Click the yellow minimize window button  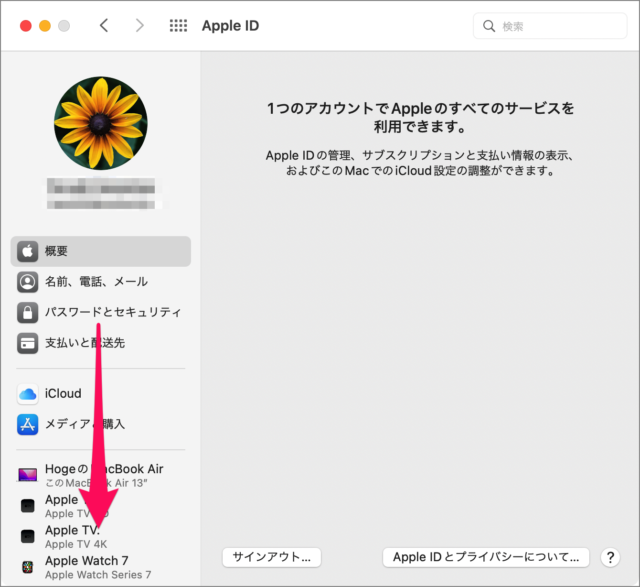[45, 26]
